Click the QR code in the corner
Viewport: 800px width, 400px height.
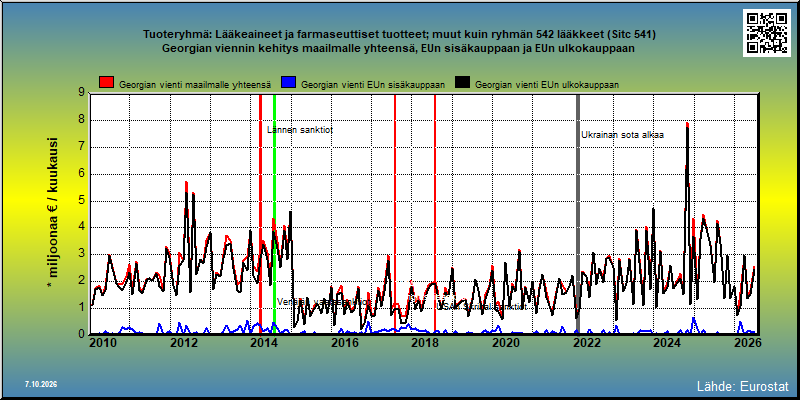[x=769, y=33]
